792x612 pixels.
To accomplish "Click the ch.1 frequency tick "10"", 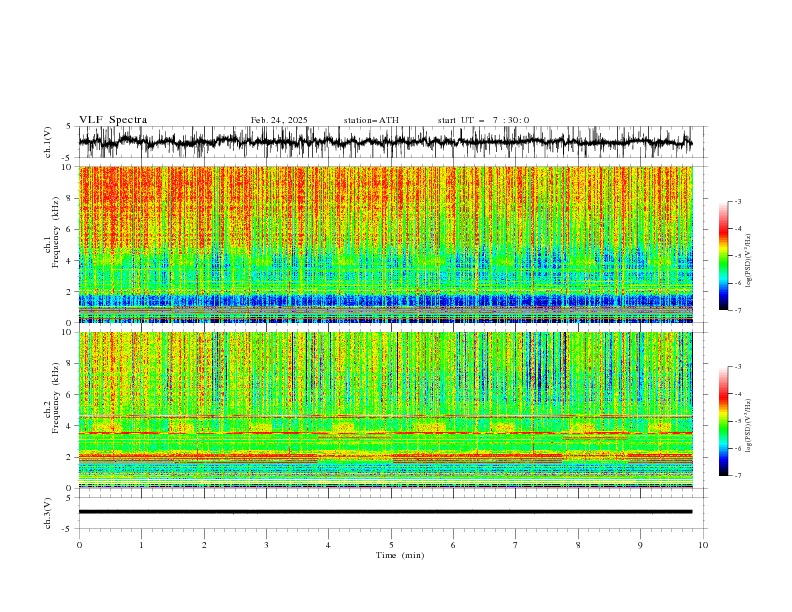I will point(69,167).
